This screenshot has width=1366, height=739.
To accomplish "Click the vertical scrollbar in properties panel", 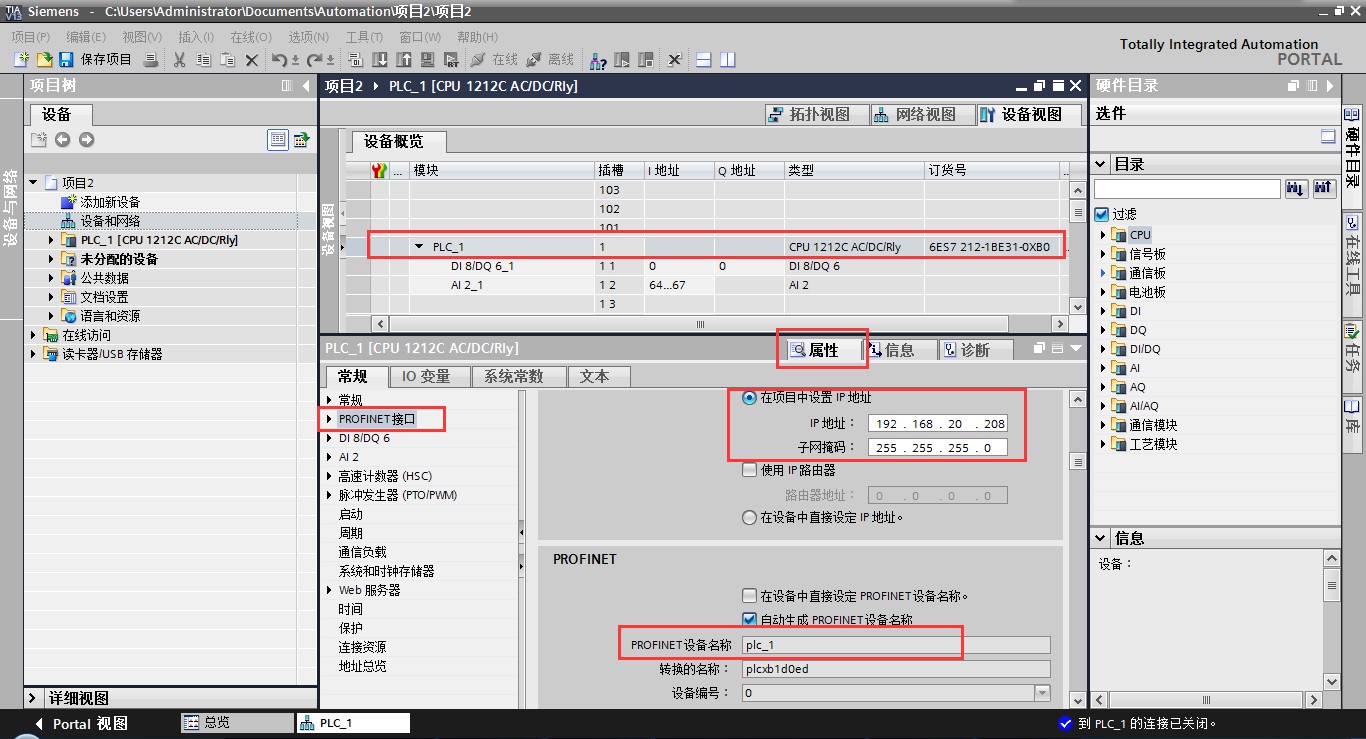I will coord(1077,548).
